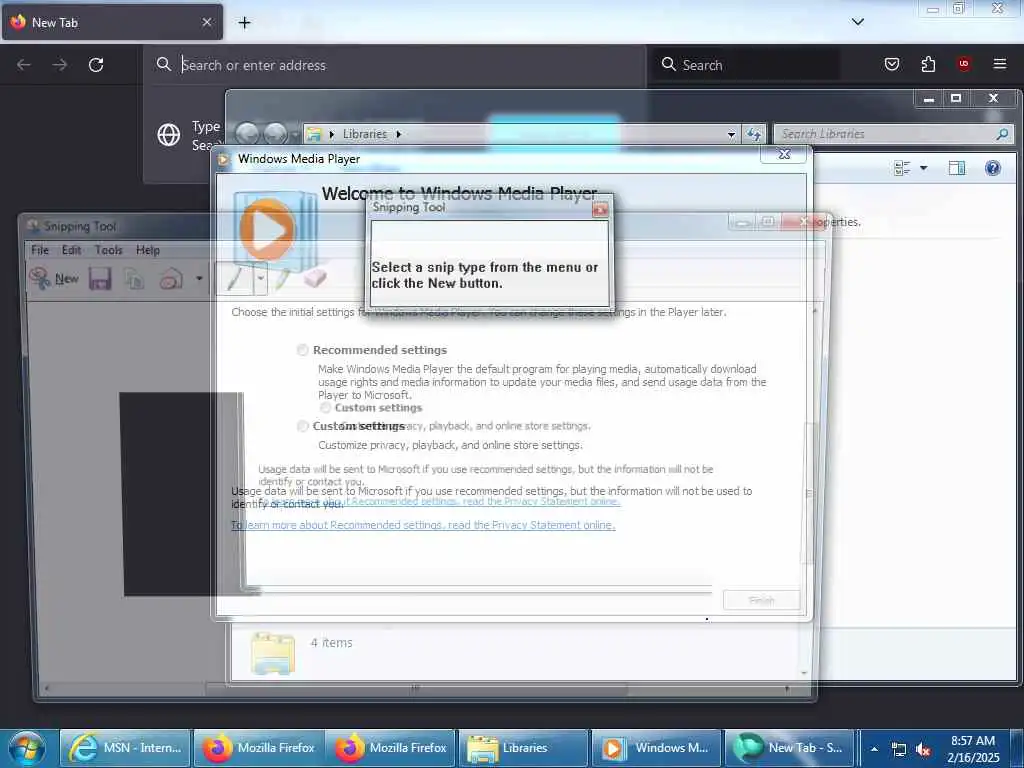Close the small Snipping Tool popup
The height and width of the screenshot is (768, 1024).
(600, 210)
